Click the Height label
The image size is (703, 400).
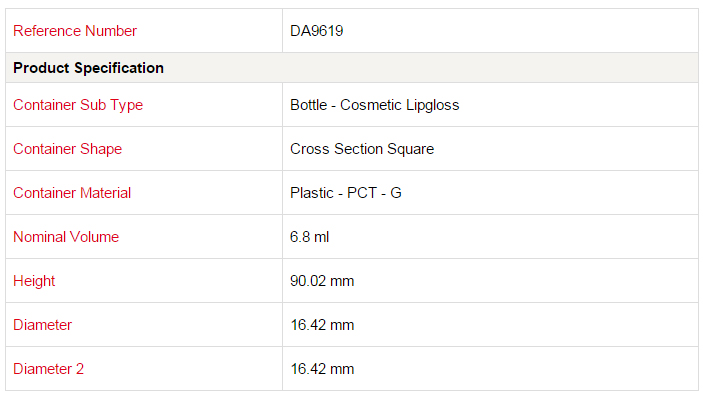click(34, 281)
